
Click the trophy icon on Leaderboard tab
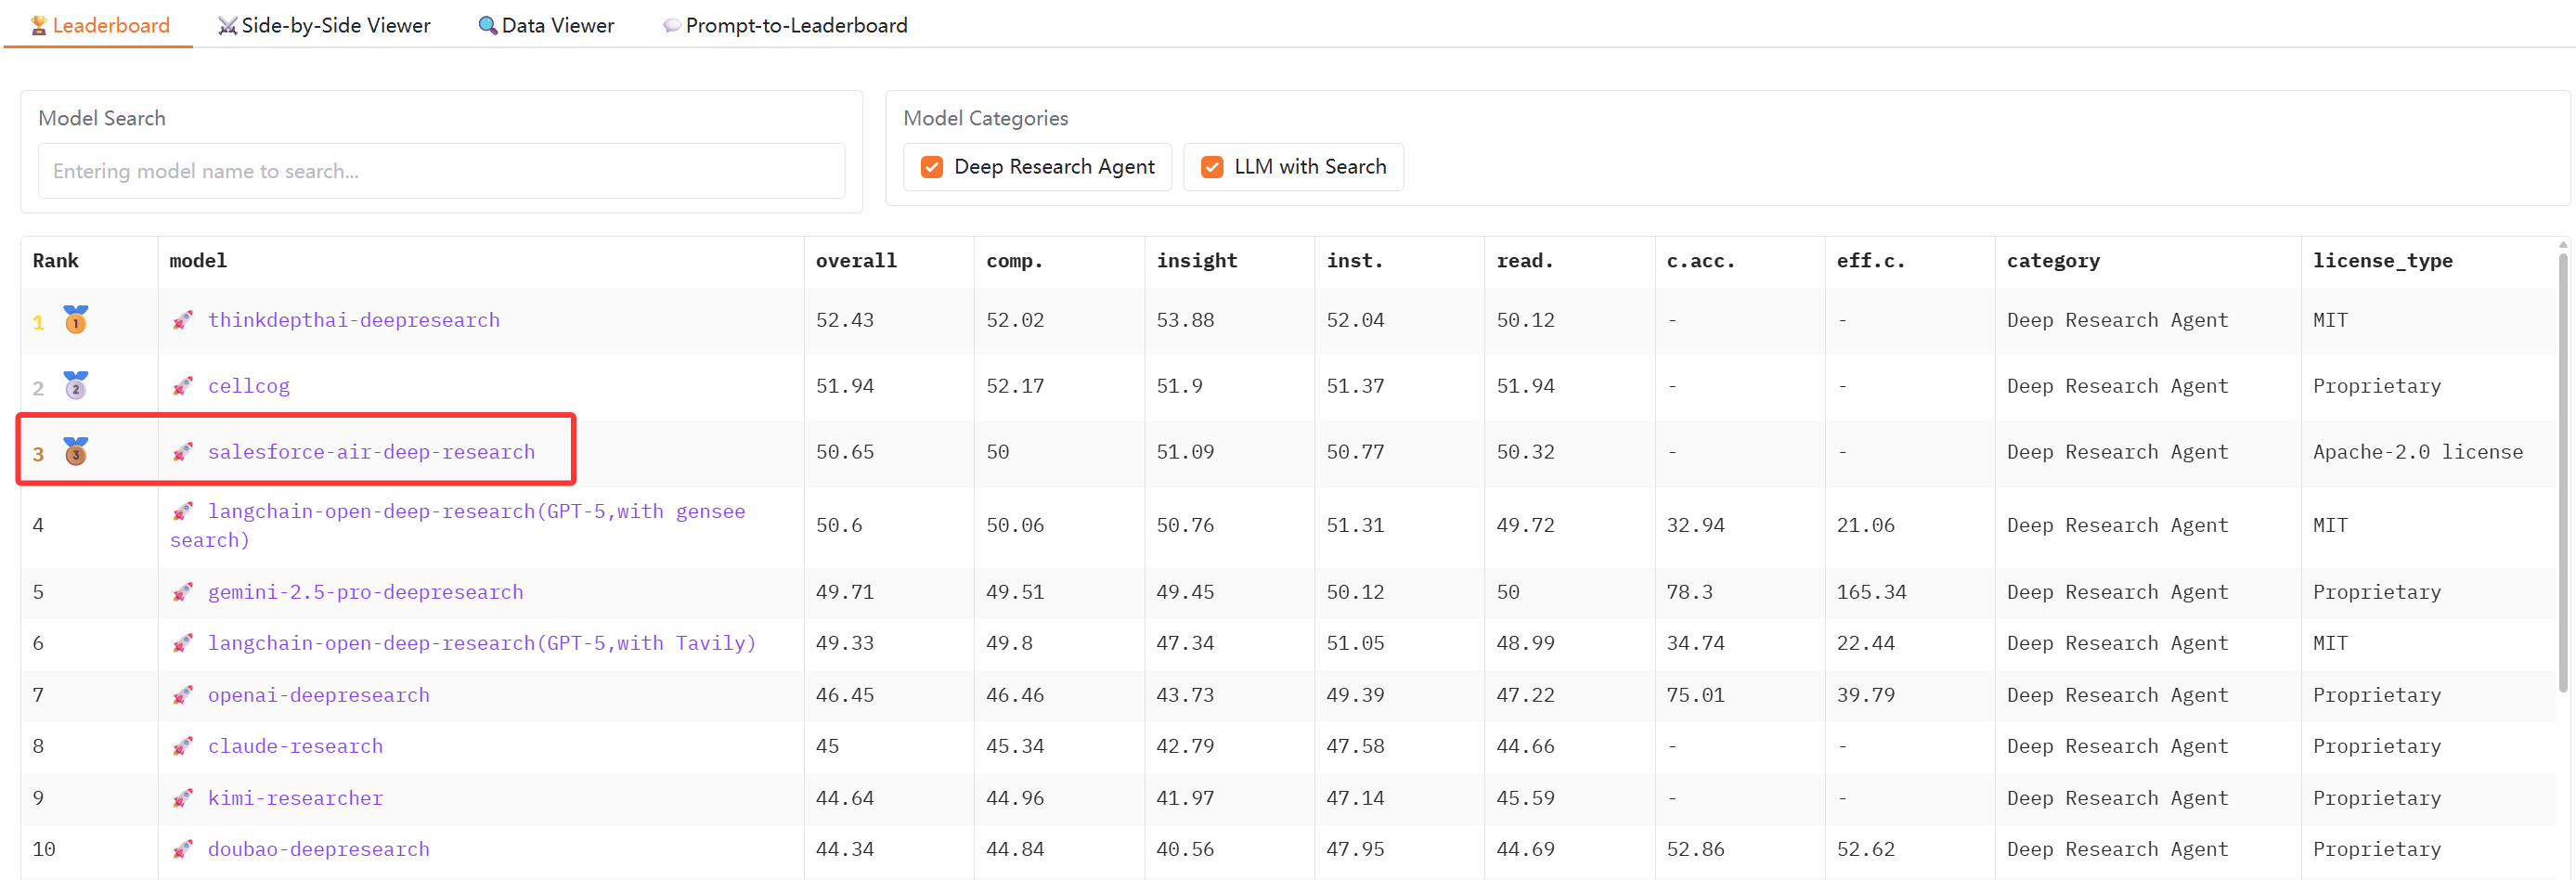click(37, 25)
